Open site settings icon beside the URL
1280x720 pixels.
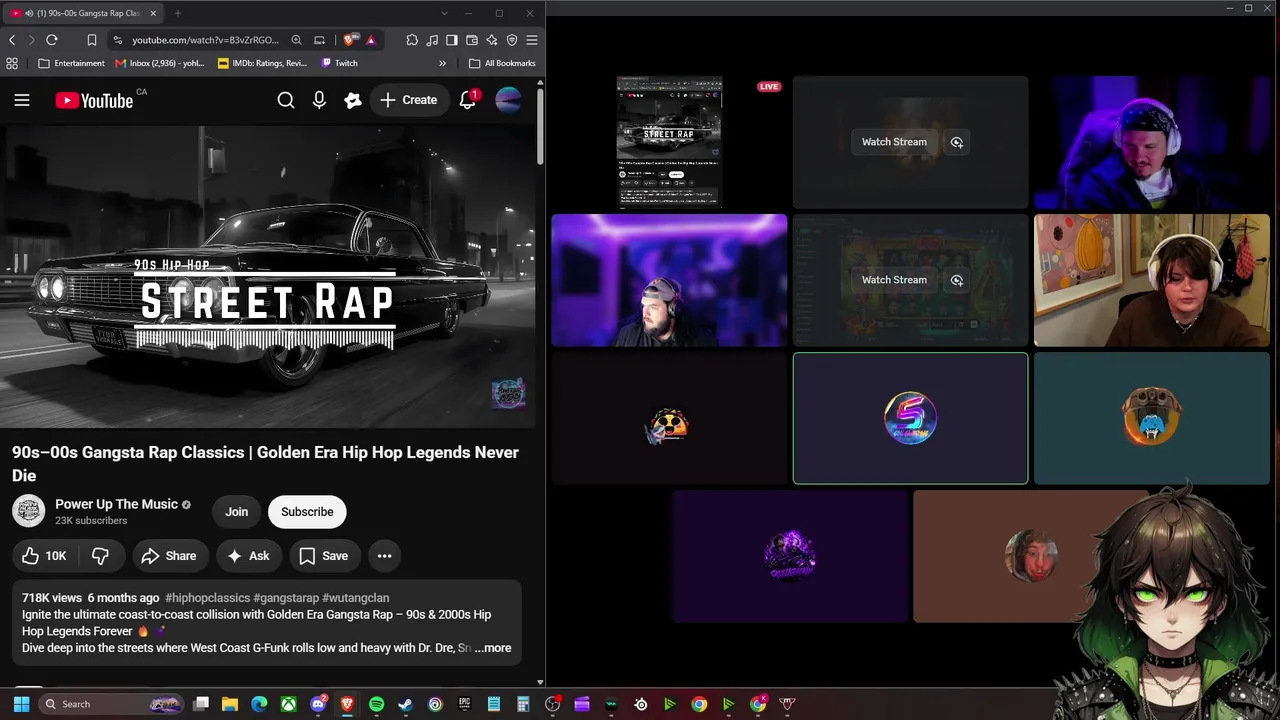118,40
